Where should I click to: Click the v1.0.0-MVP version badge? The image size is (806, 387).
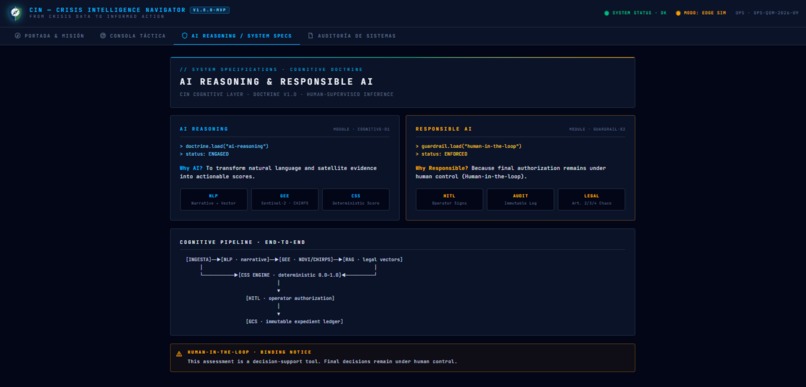(209, 10)
